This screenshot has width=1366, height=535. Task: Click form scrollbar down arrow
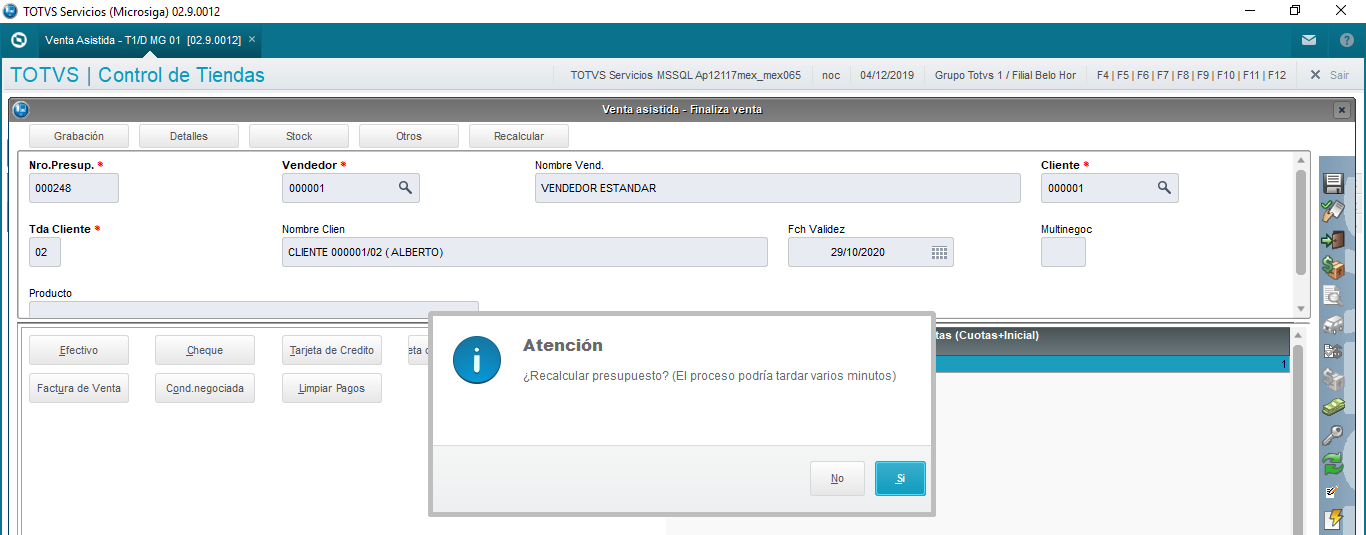(x=1301, y=309)
